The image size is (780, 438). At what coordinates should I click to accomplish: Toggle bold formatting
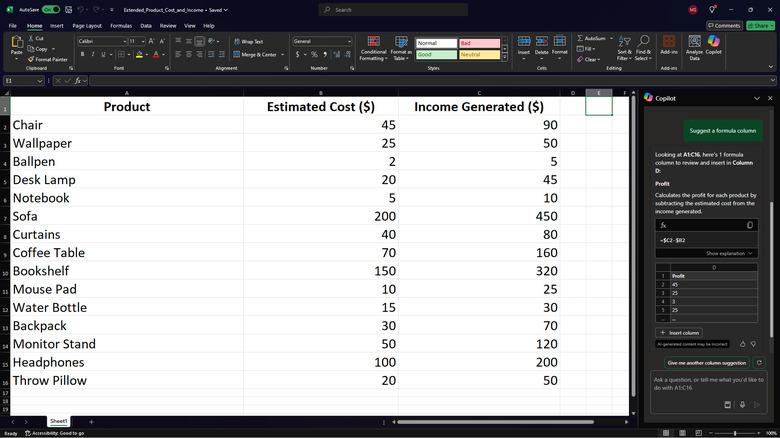click(82, 54)
